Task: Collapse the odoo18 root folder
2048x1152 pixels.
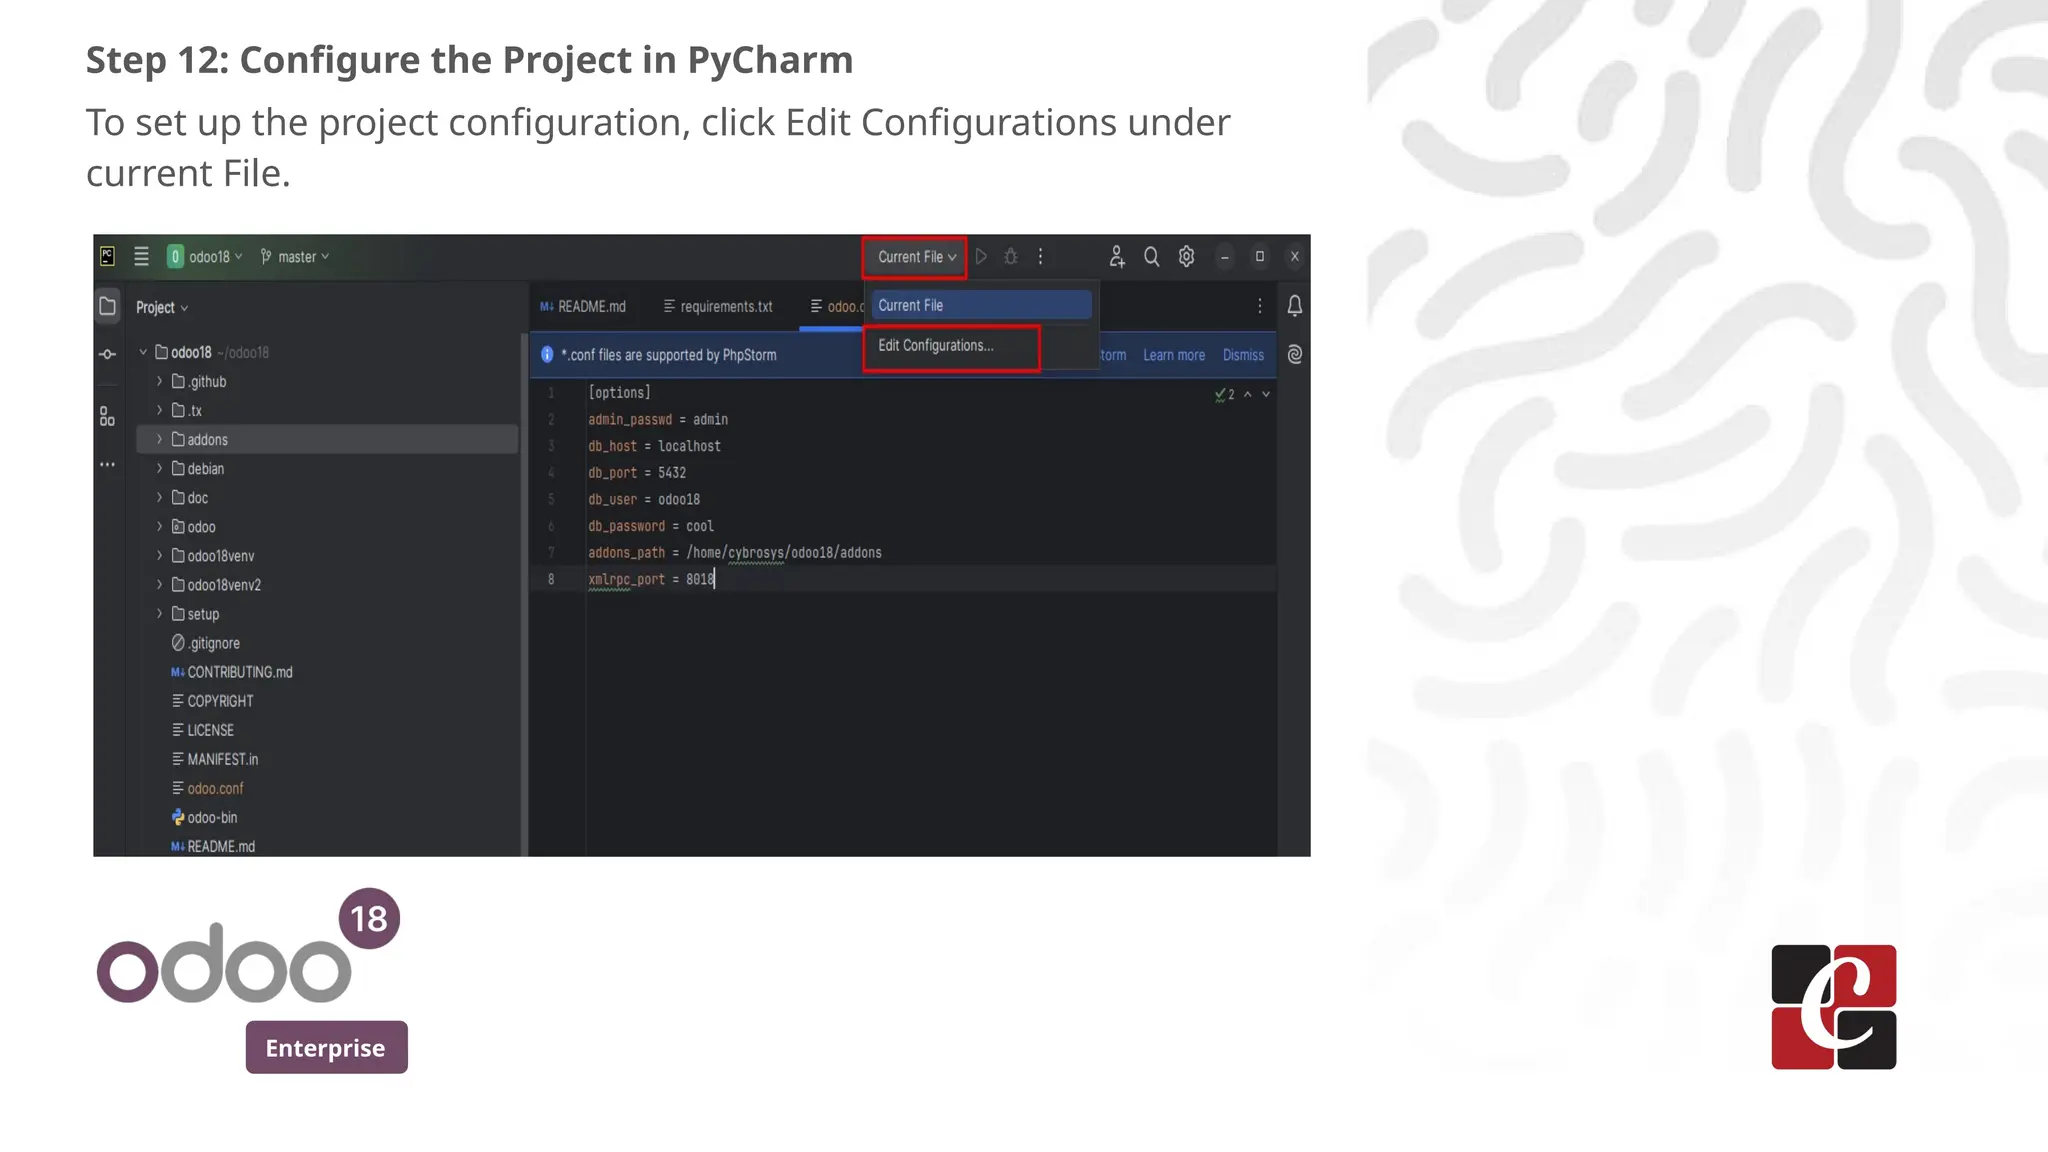Action: click(x=143, y=352)
